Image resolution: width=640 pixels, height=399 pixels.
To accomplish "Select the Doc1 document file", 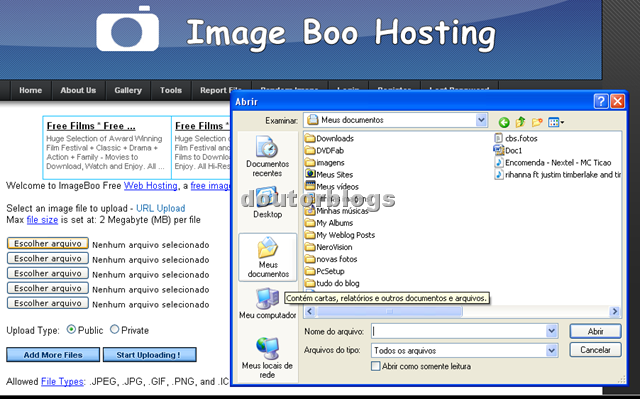I will [x=508, y=151].
